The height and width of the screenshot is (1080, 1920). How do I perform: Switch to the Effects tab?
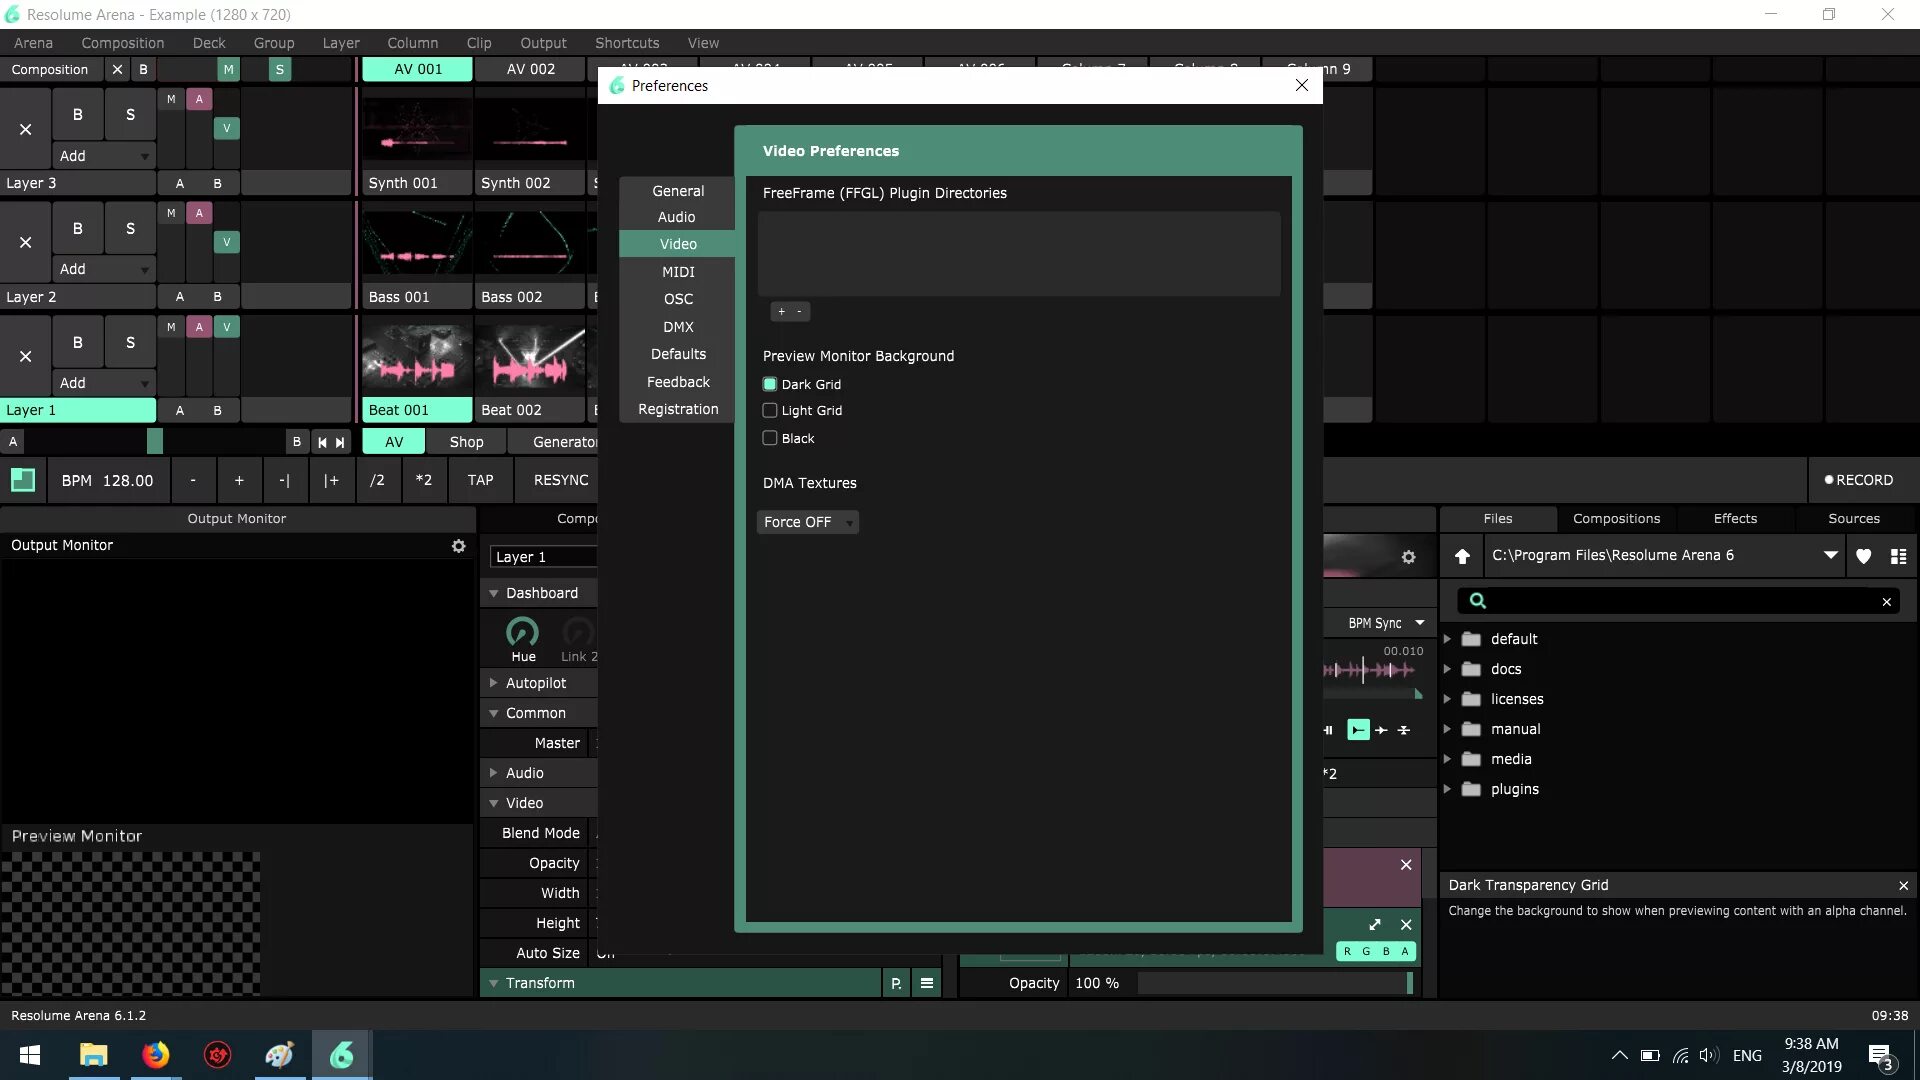[x=1735, y=518]
